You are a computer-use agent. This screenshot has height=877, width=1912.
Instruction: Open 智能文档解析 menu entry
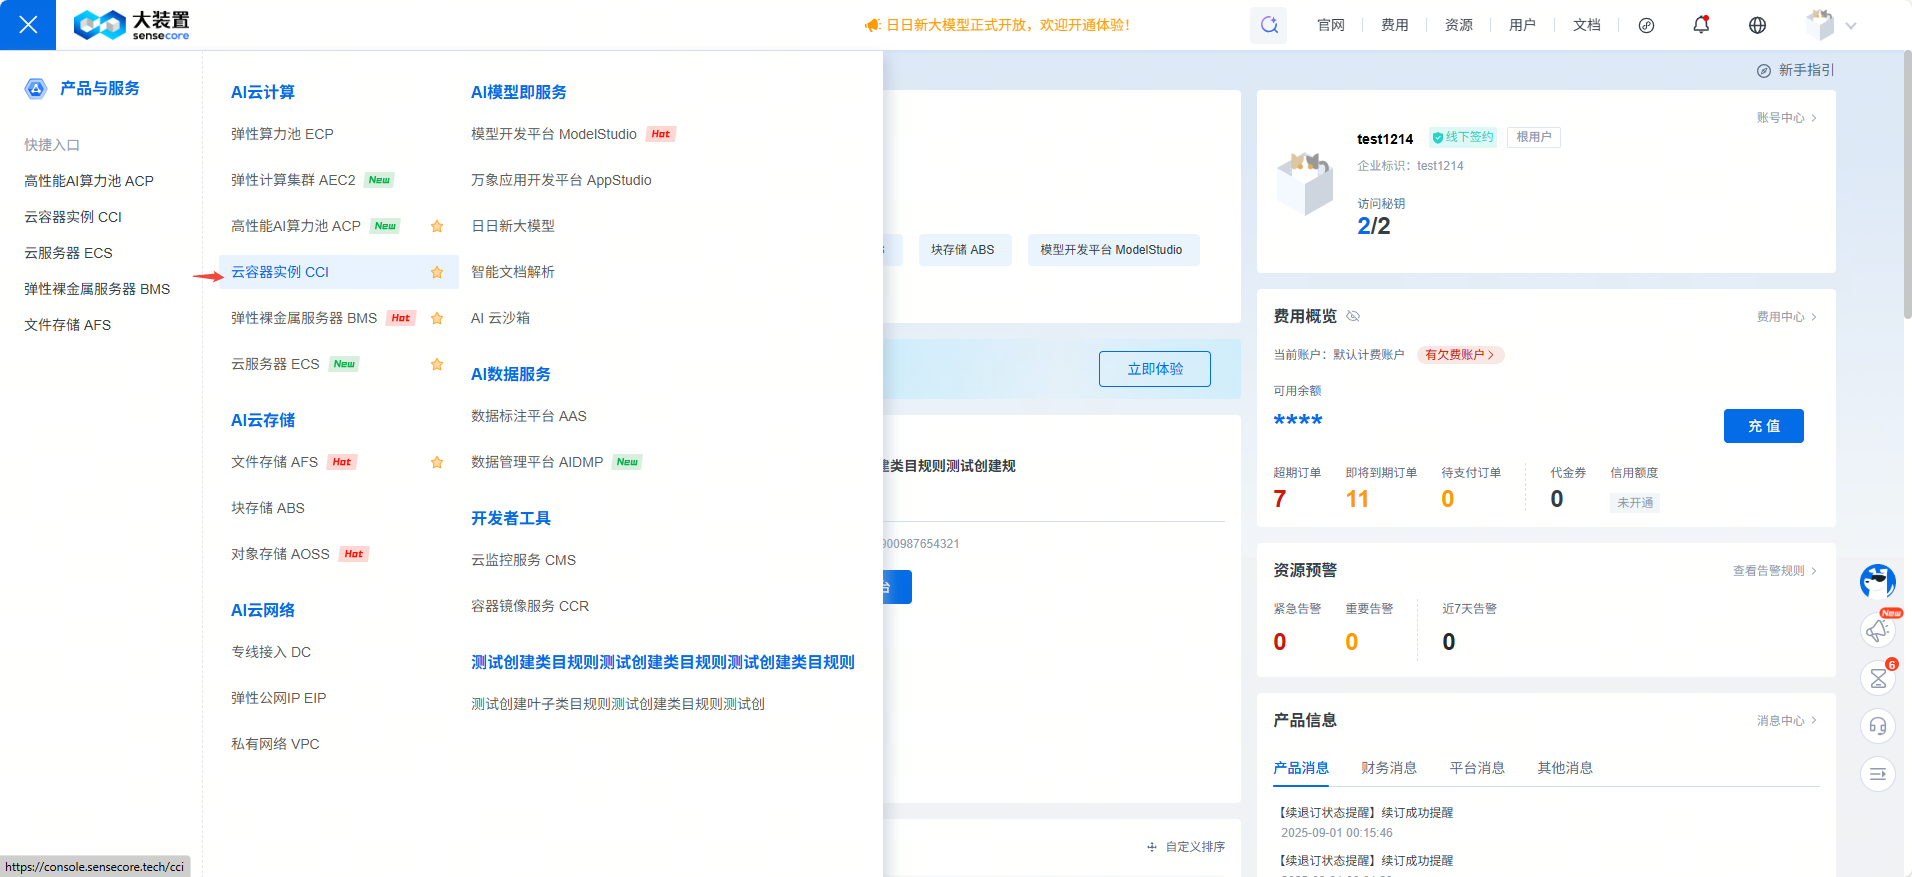click(x=513, y=272)
